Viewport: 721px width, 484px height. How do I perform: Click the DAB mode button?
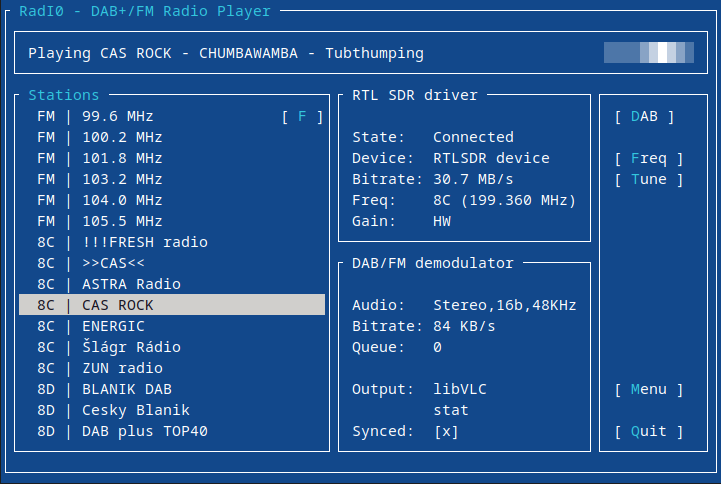pos(644,117)
